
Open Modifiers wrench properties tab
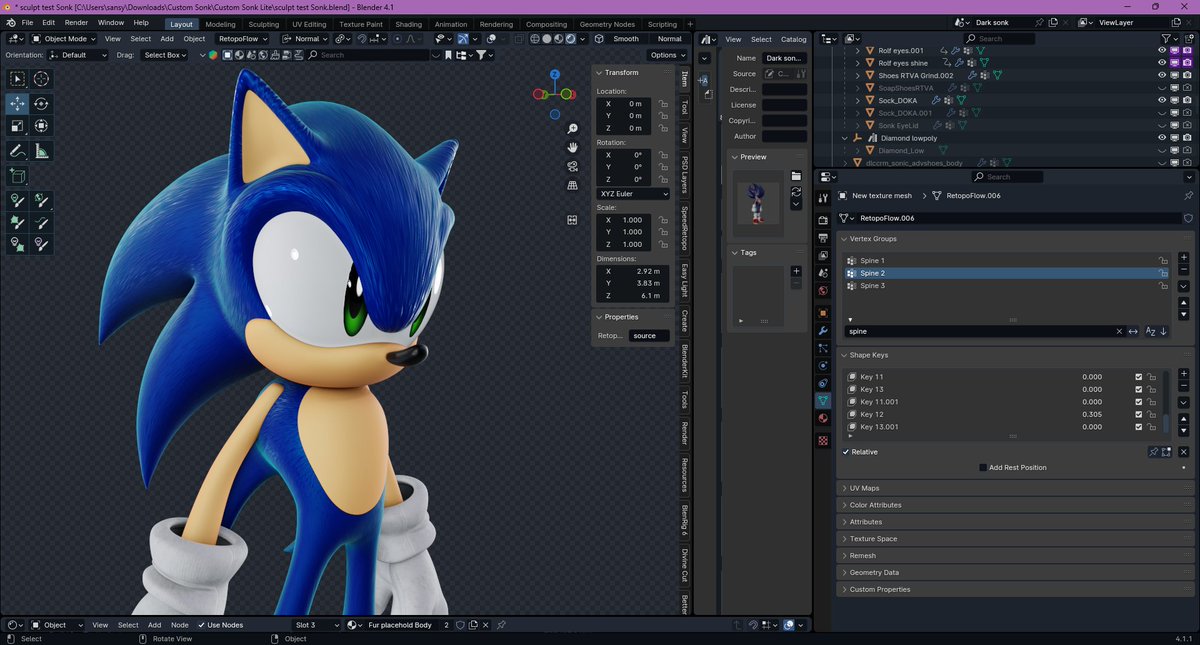[823, 331]
